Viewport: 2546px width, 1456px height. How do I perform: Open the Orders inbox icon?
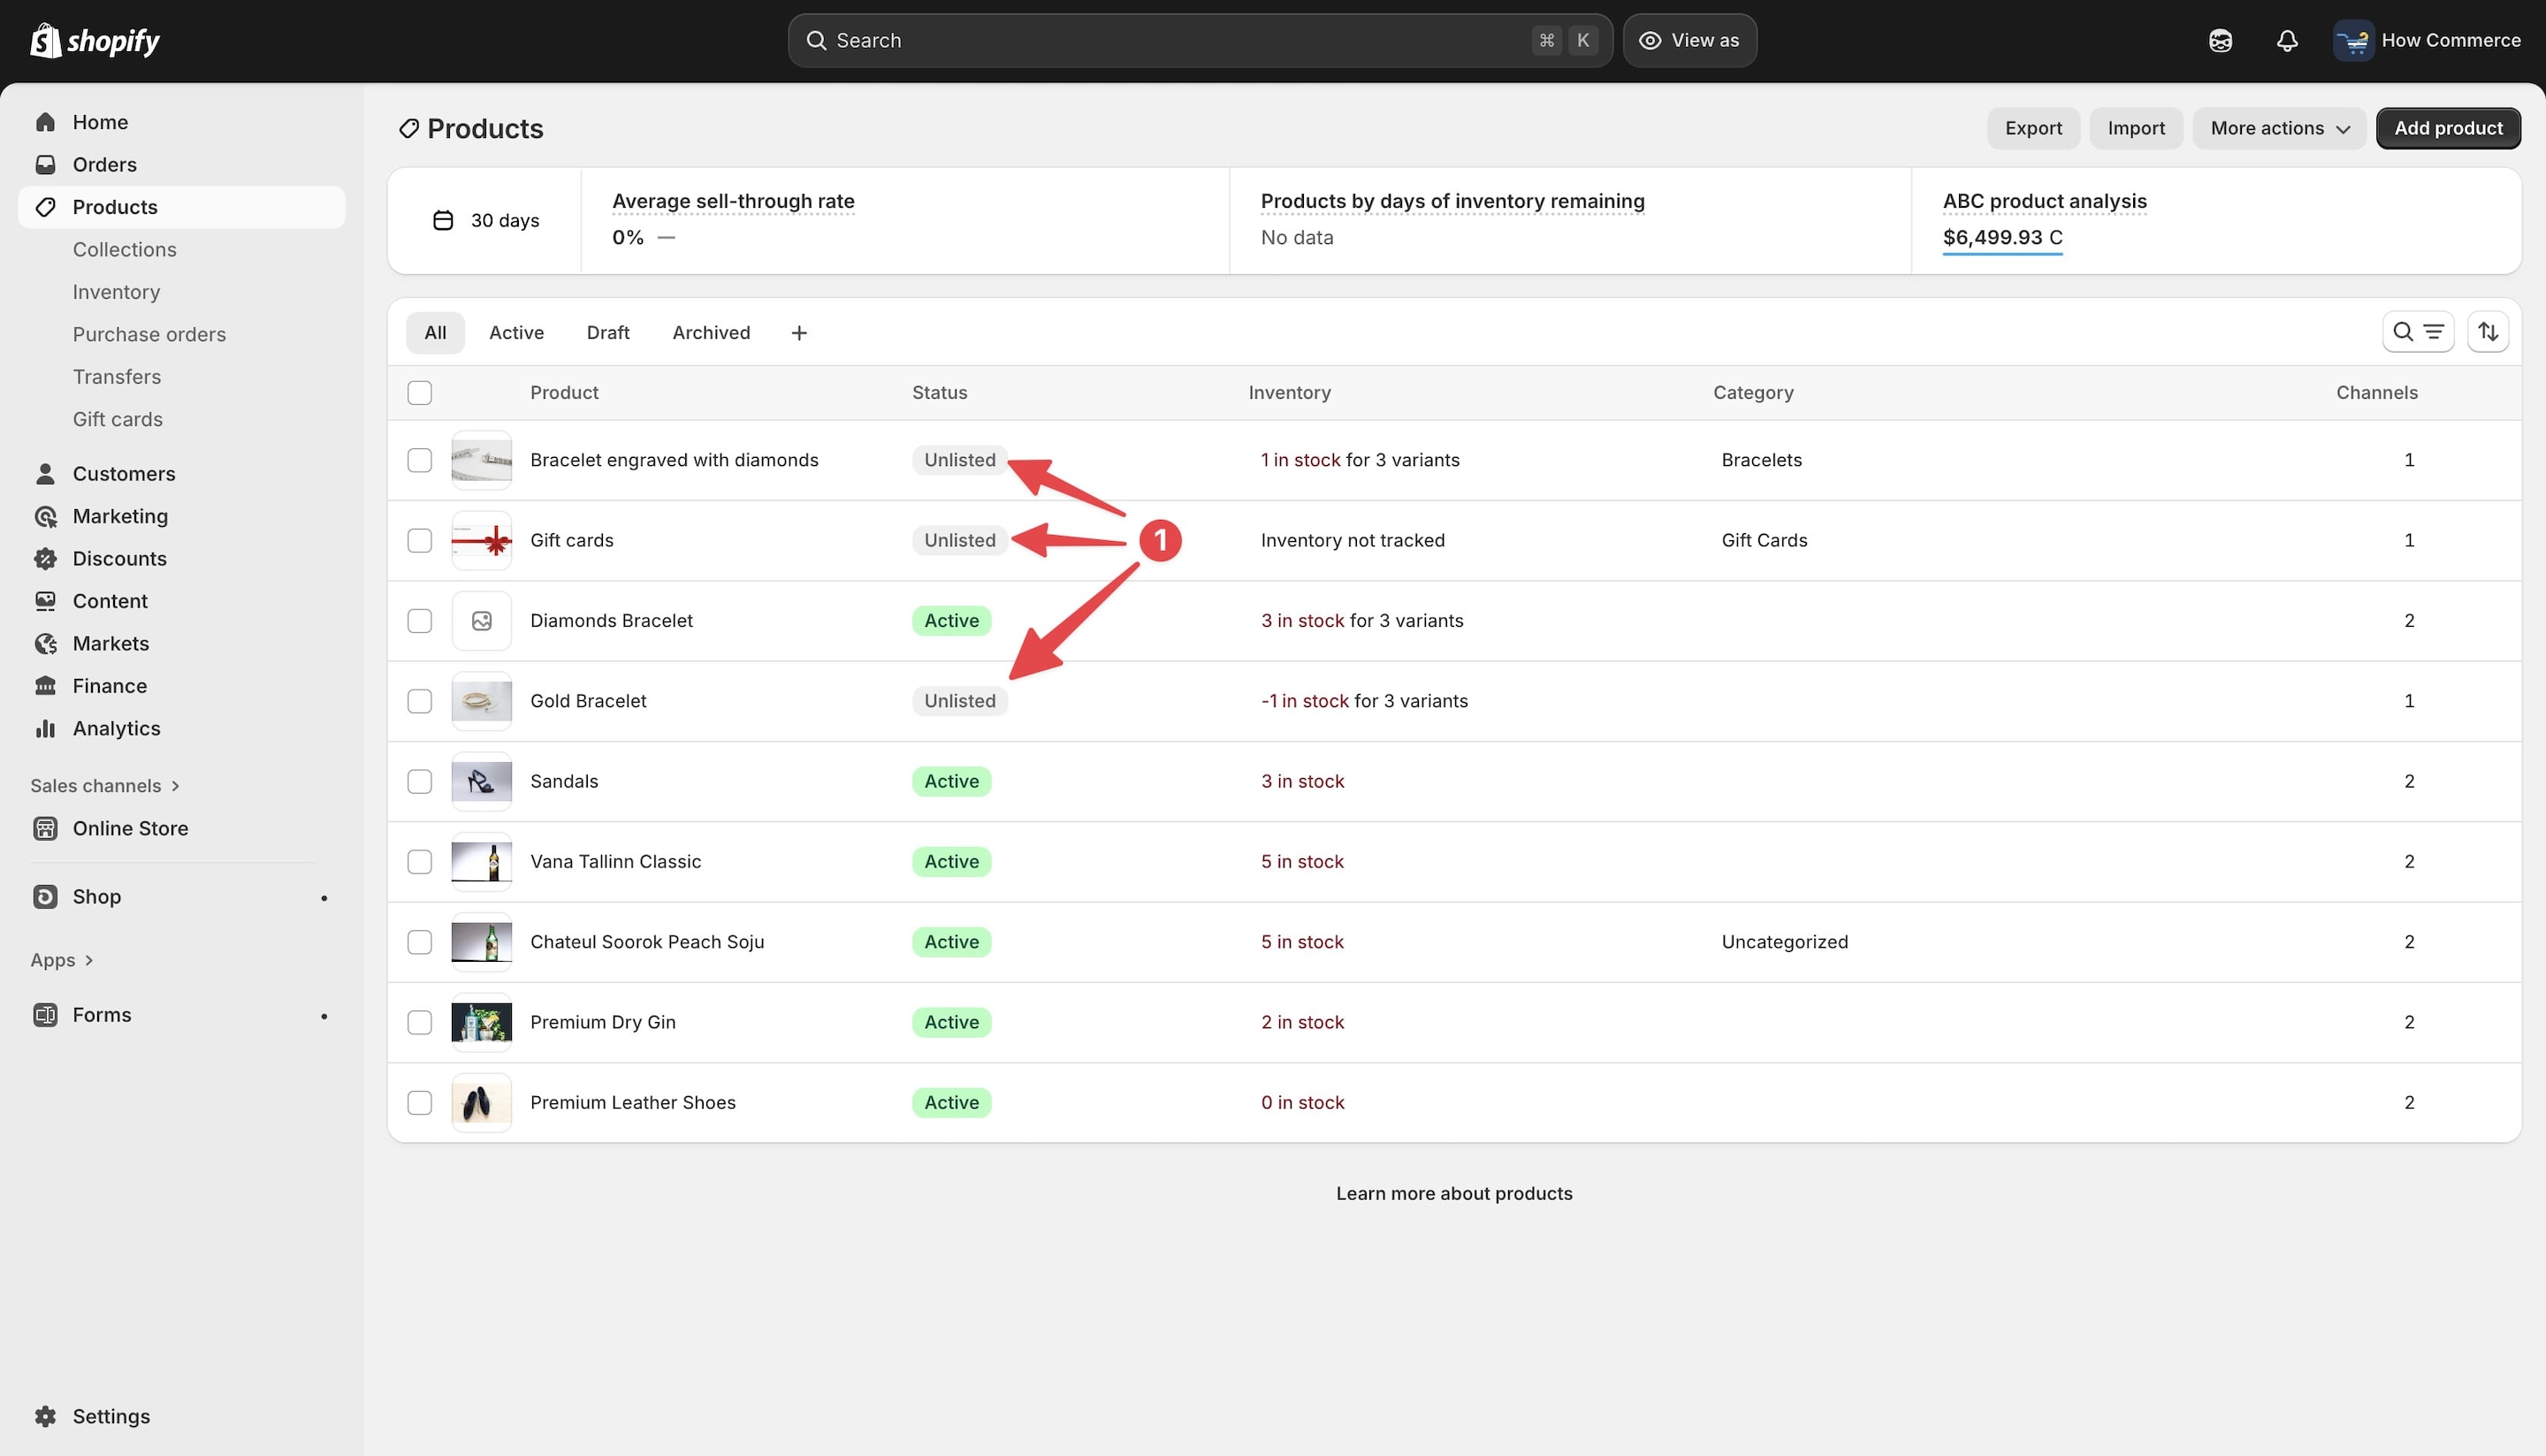pos(45,164)
